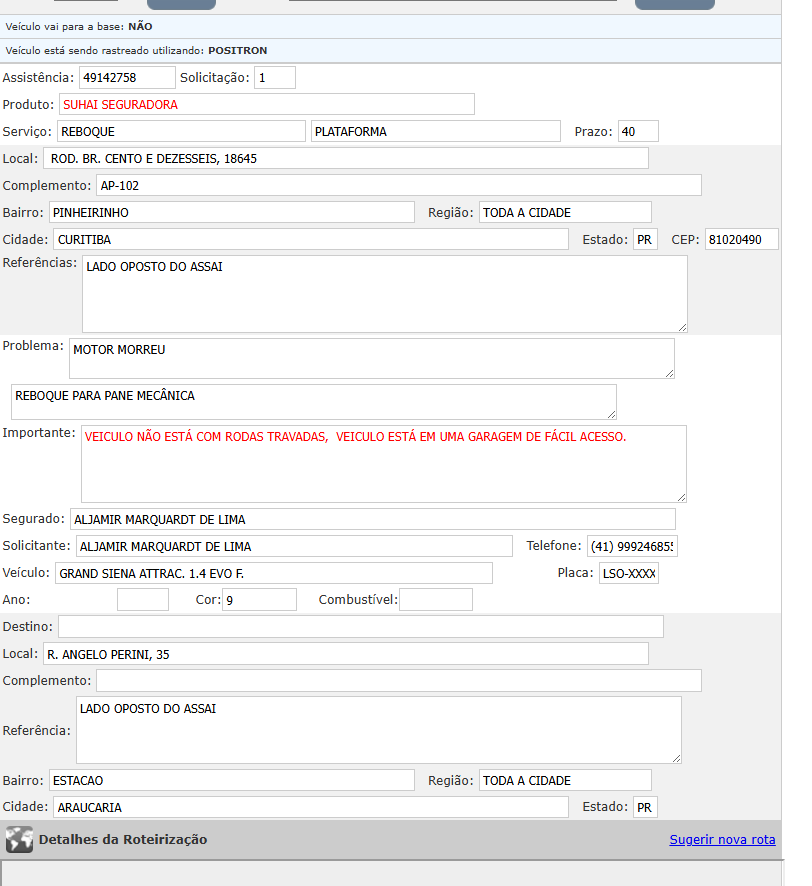Select the Prazo field with 40

638,131
